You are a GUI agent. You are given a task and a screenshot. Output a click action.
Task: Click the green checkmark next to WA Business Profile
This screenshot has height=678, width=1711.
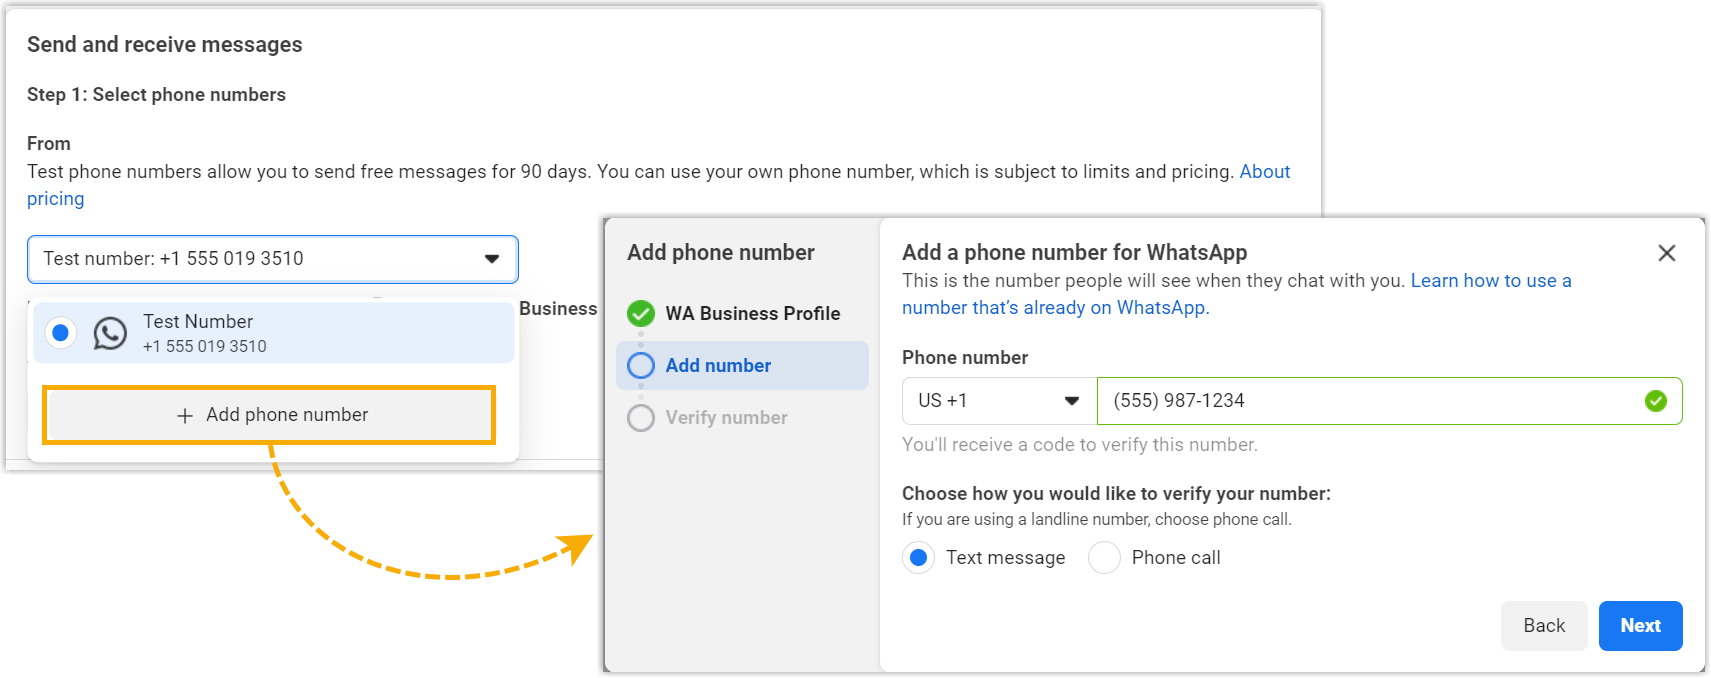[x=641, y=314]
